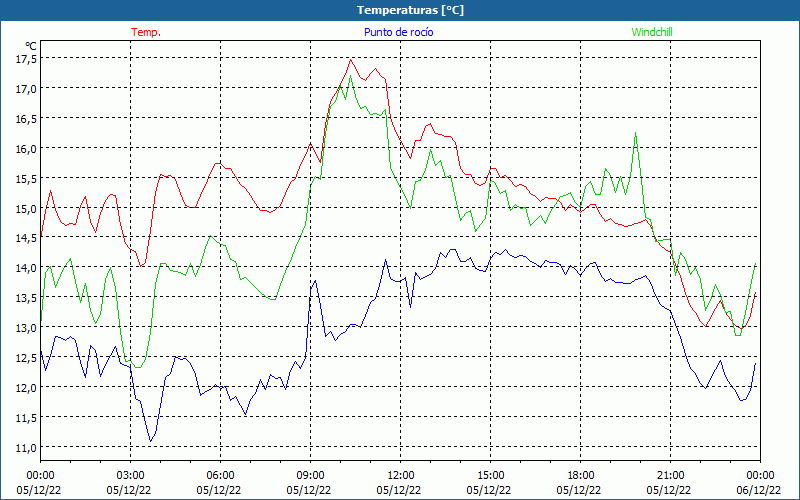The height and width of the screenshot is (500, 800).
Task: Click the 15,0 y-axis value
Action: [26, 208]
